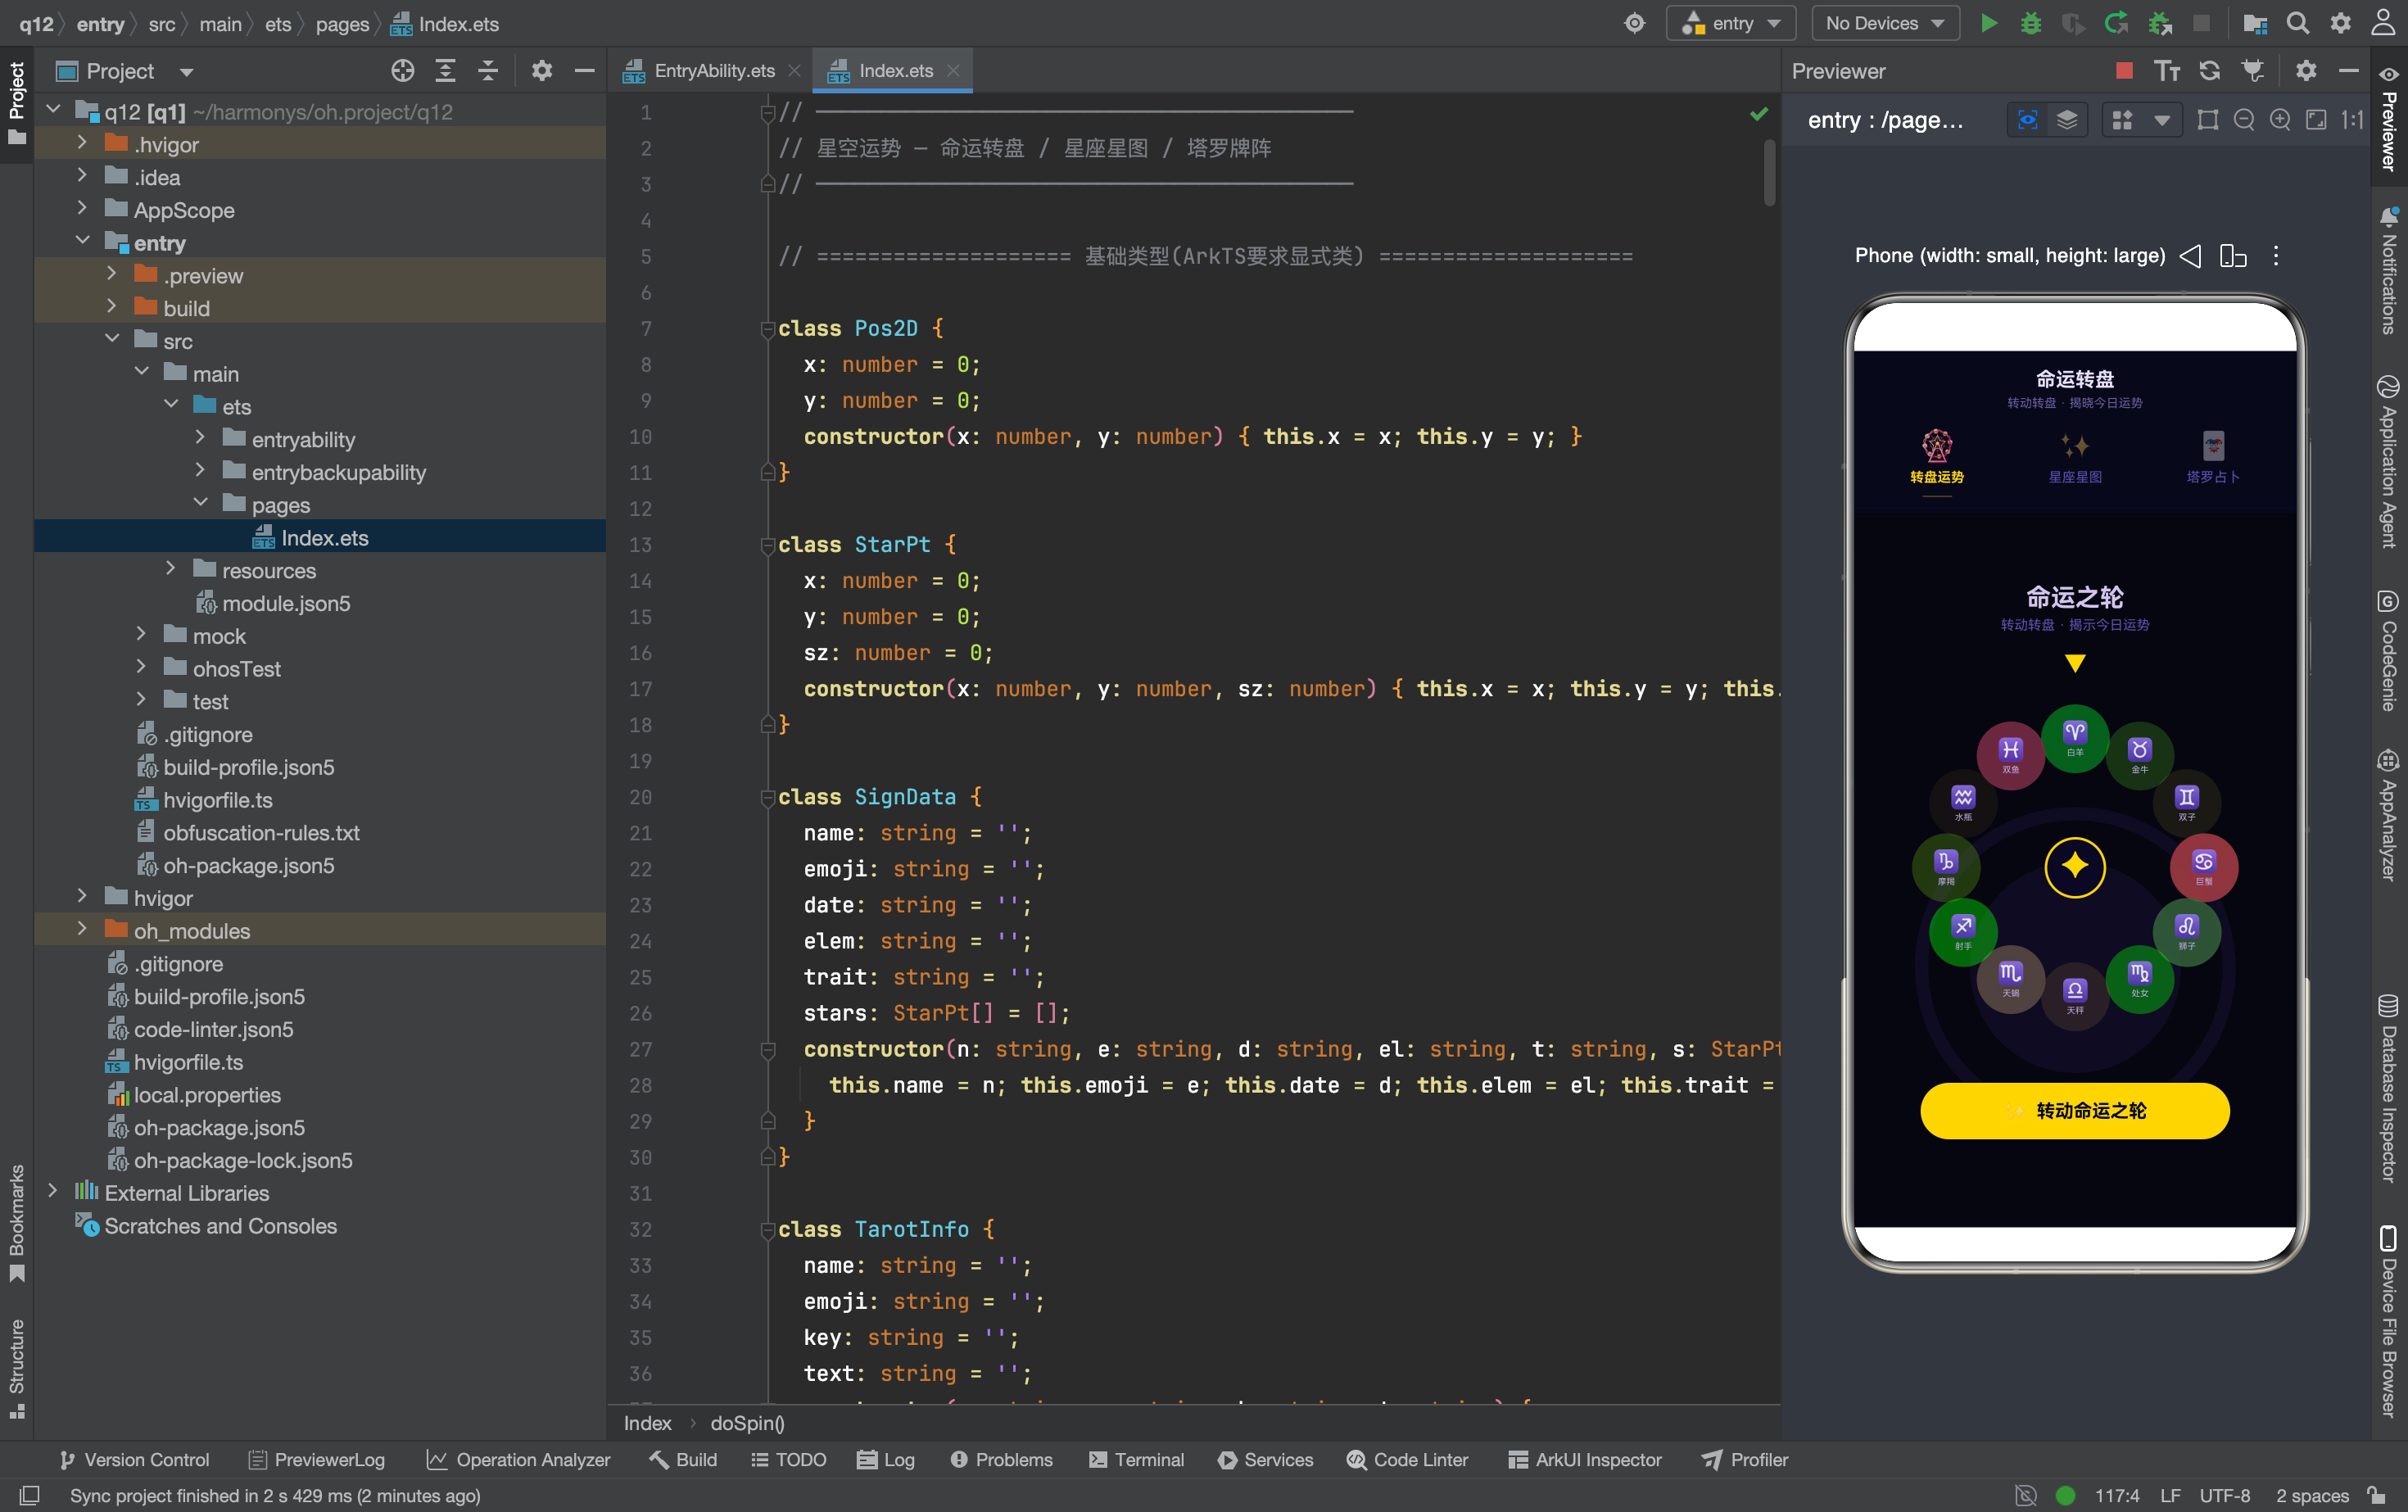The width and height of the screenshot is (2408, 1512).
Task: Collapse the pages folder
Action: click(x=200, y=504)
